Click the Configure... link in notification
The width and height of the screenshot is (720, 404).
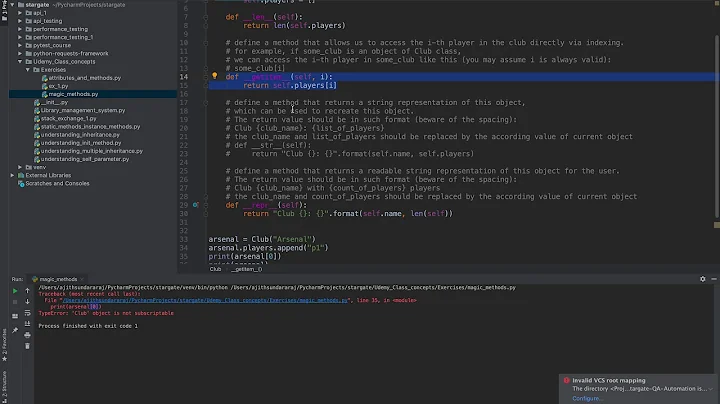587,398
